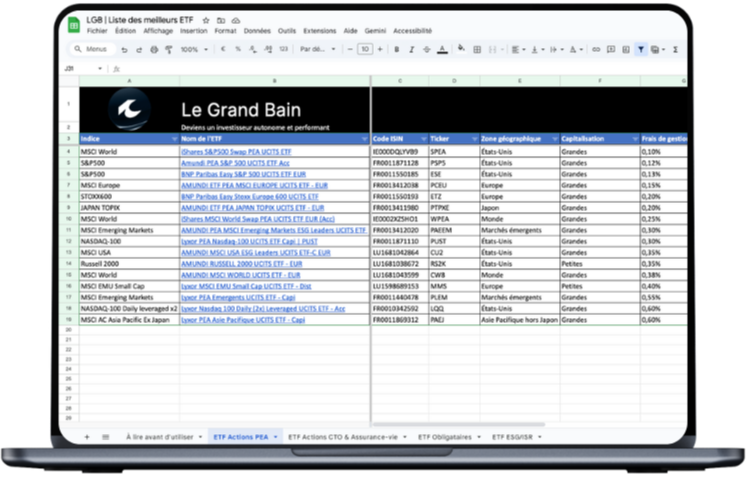Open the Fichier menu
Viewport: 747px width, 477px height.
point(97,31)
